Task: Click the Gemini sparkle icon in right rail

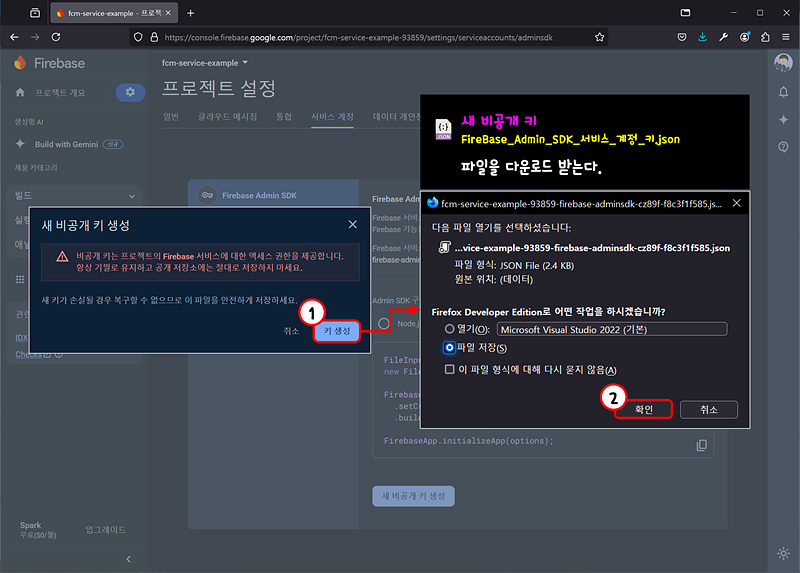Action: pyautogui.click(x=783, y=119)
